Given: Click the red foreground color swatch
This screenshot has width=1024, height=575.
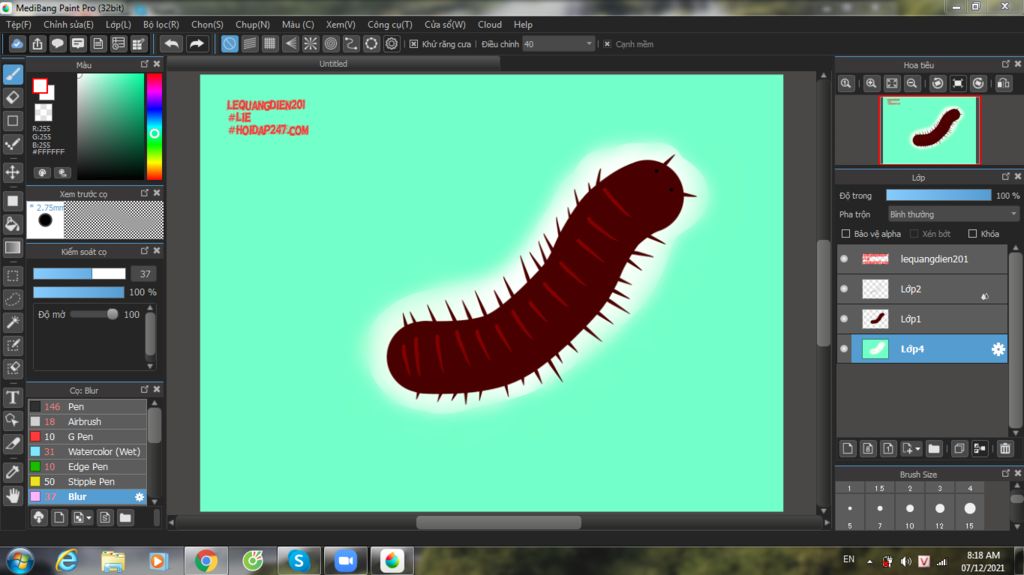Looking at the screenshot, I should (x=40, y=86).
